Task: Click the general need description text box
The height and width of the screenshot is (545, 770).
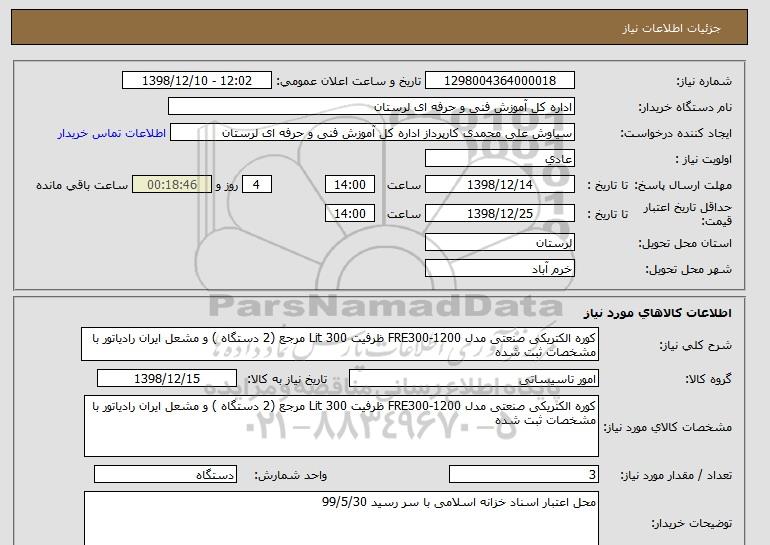Action: tap(340, 345)
